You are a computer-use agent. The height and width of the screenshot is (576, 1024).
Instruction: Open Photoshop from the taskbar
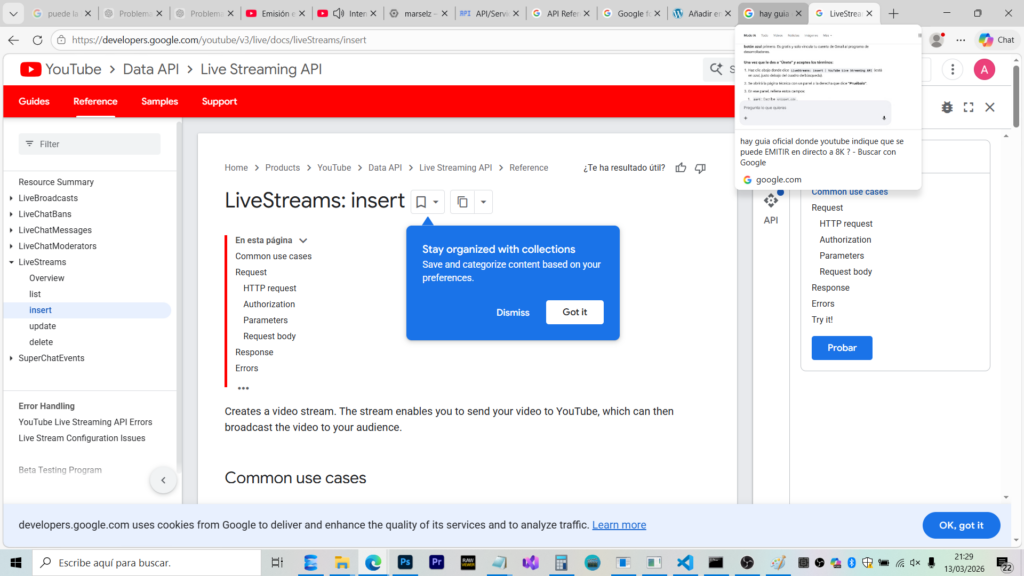(x=405, y=563)
